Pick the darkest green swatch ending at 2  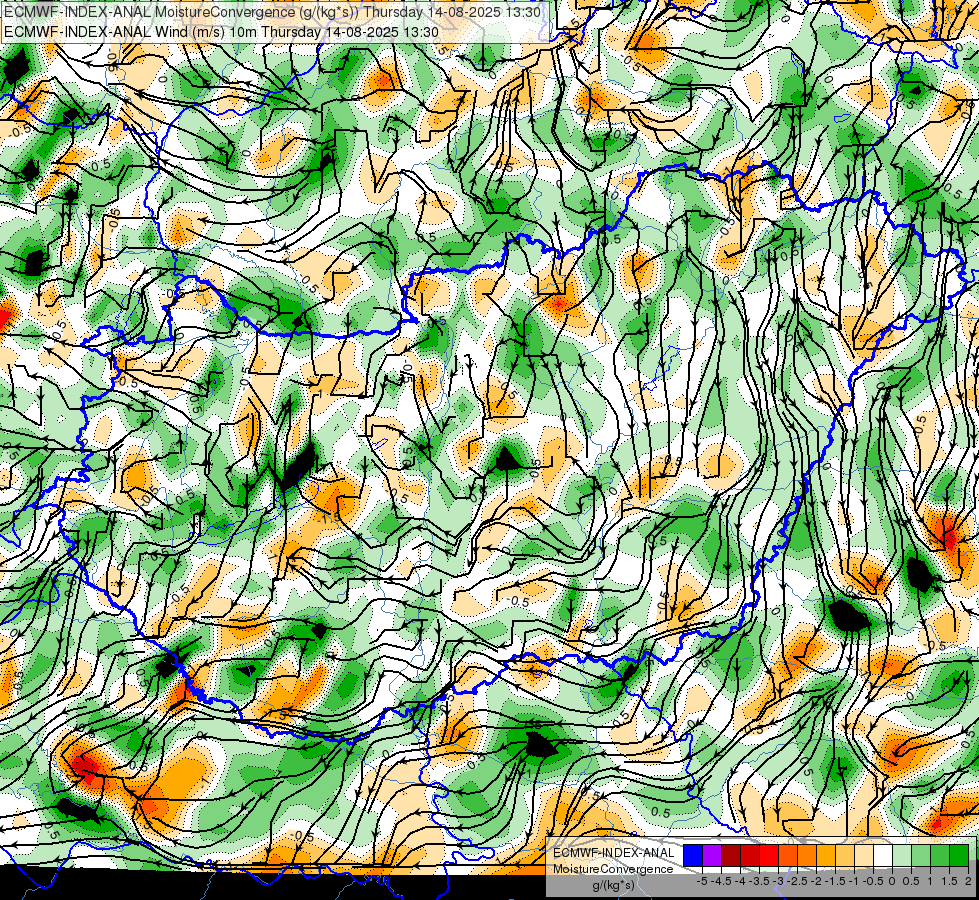[x=959, y=855]
